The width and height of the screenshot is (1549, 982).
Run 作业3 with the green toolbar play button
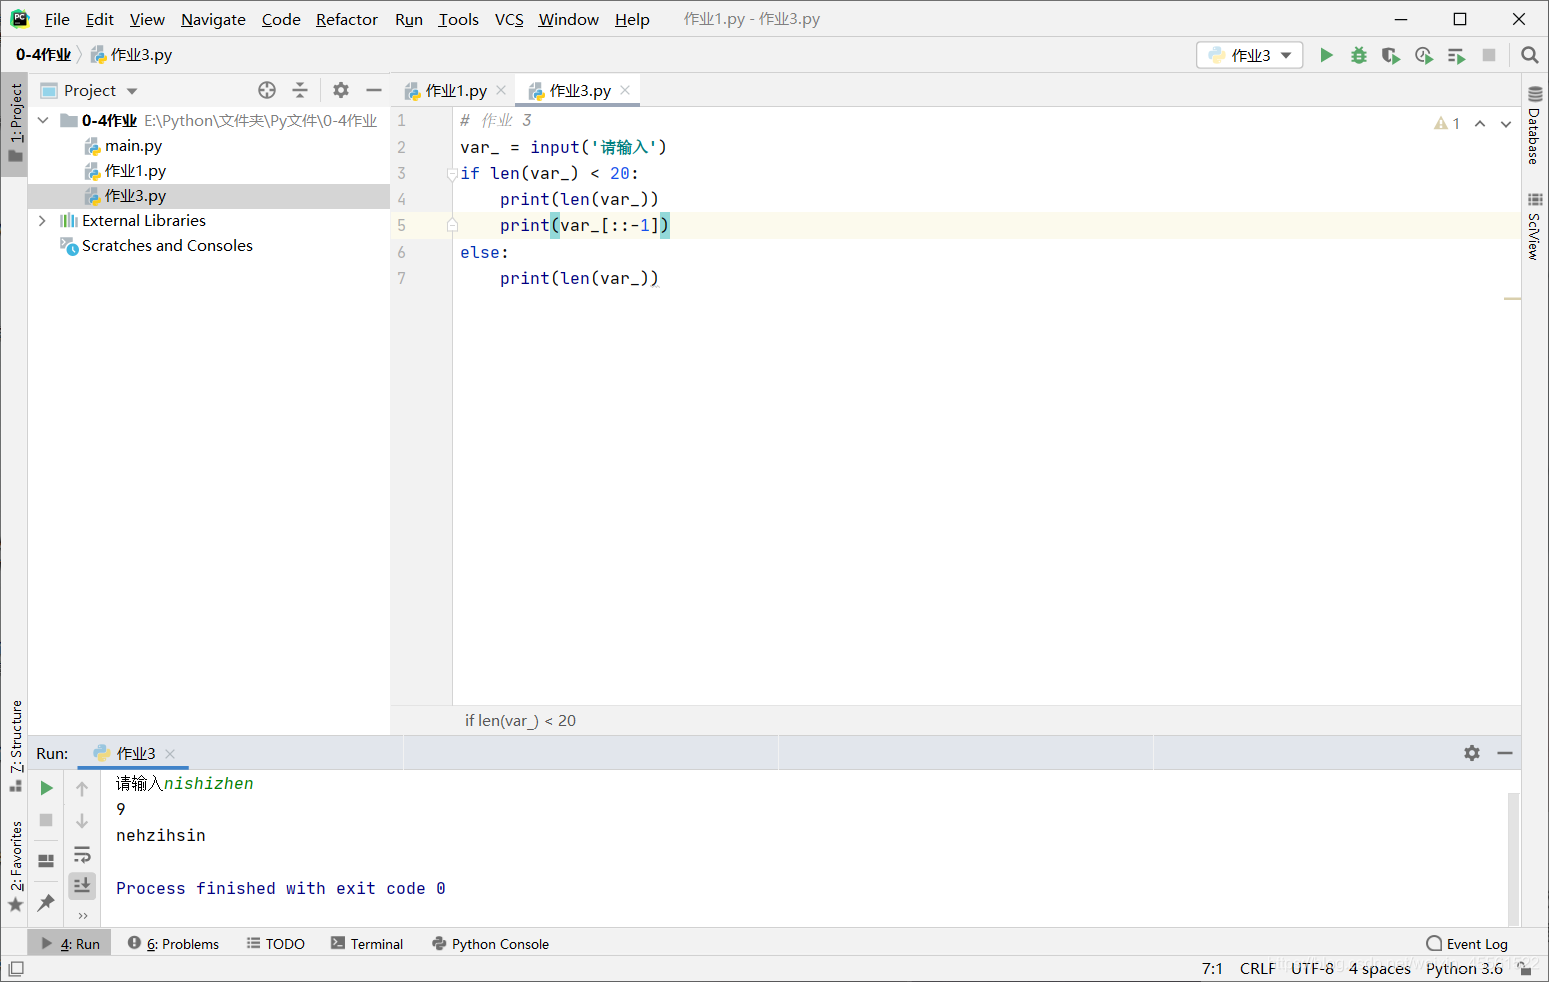click(x=1326, y=55)
